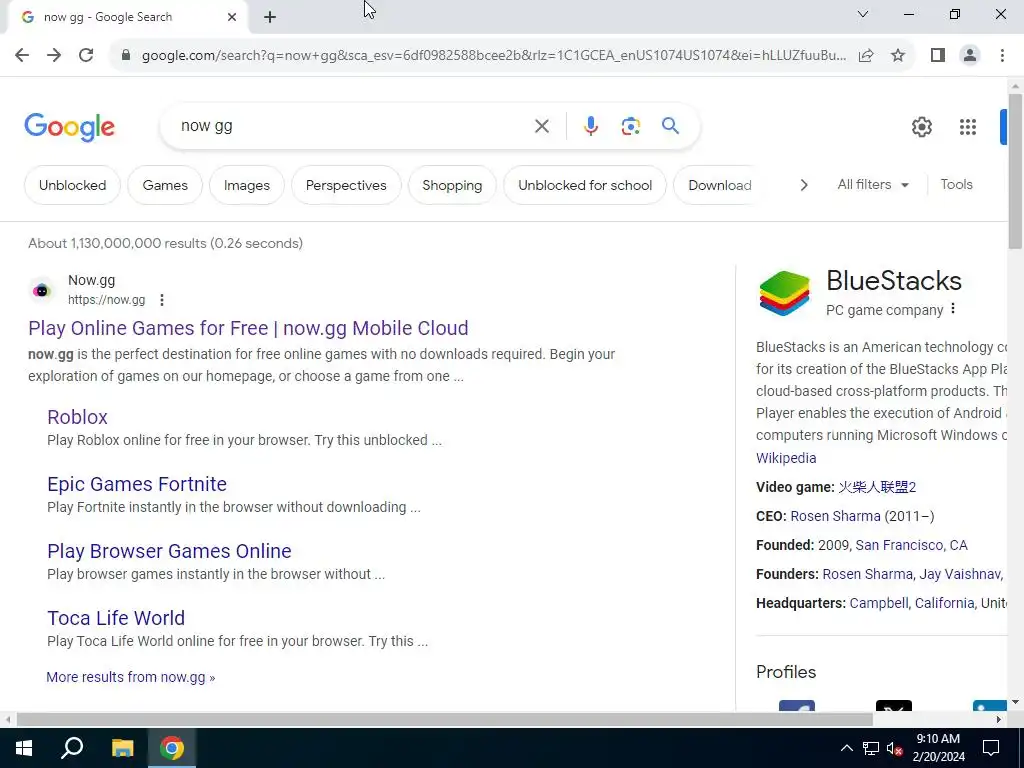The image size is (1024, 768).
Task: Open More results from now.gg
Action: [131, 677]
